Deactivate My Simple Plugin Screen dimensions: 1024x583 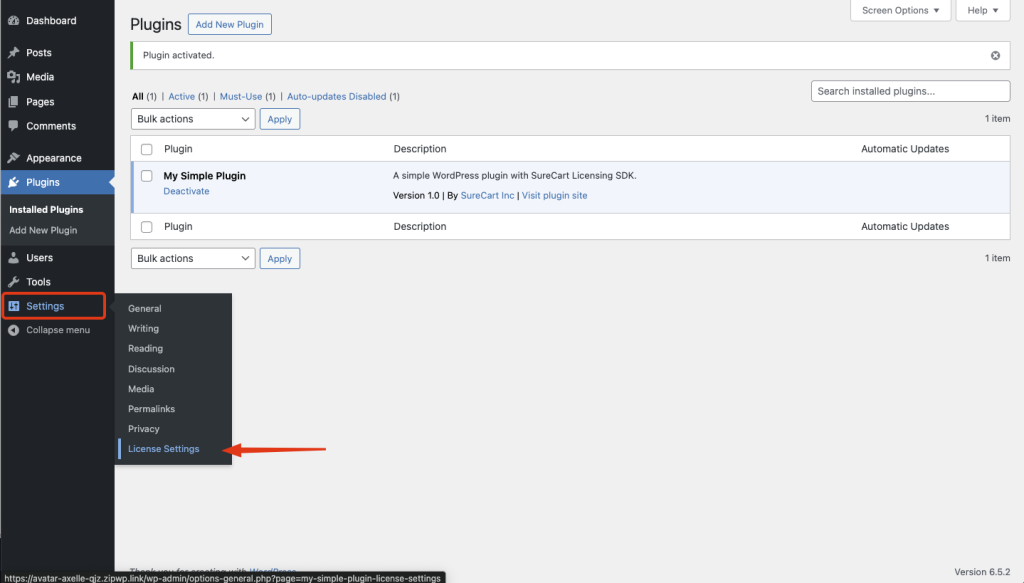click(186, 191)
